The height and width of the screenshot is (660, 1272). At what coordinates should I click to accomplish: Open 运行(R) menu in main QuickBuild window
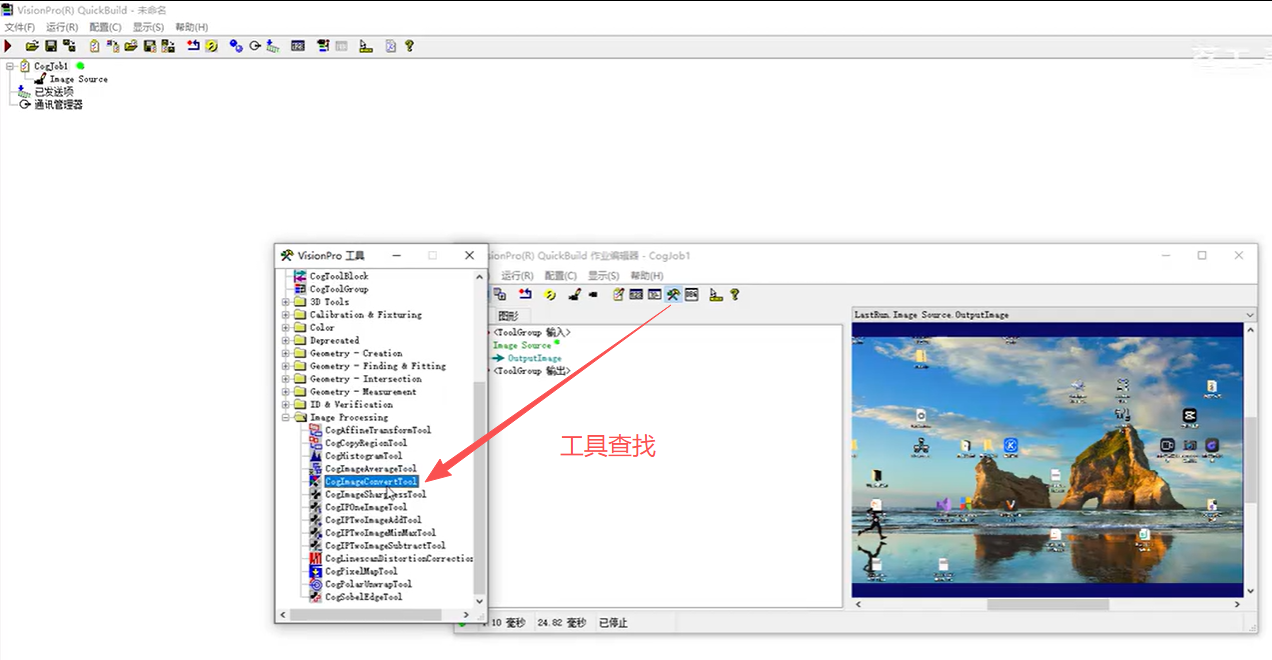coord(62,27)
